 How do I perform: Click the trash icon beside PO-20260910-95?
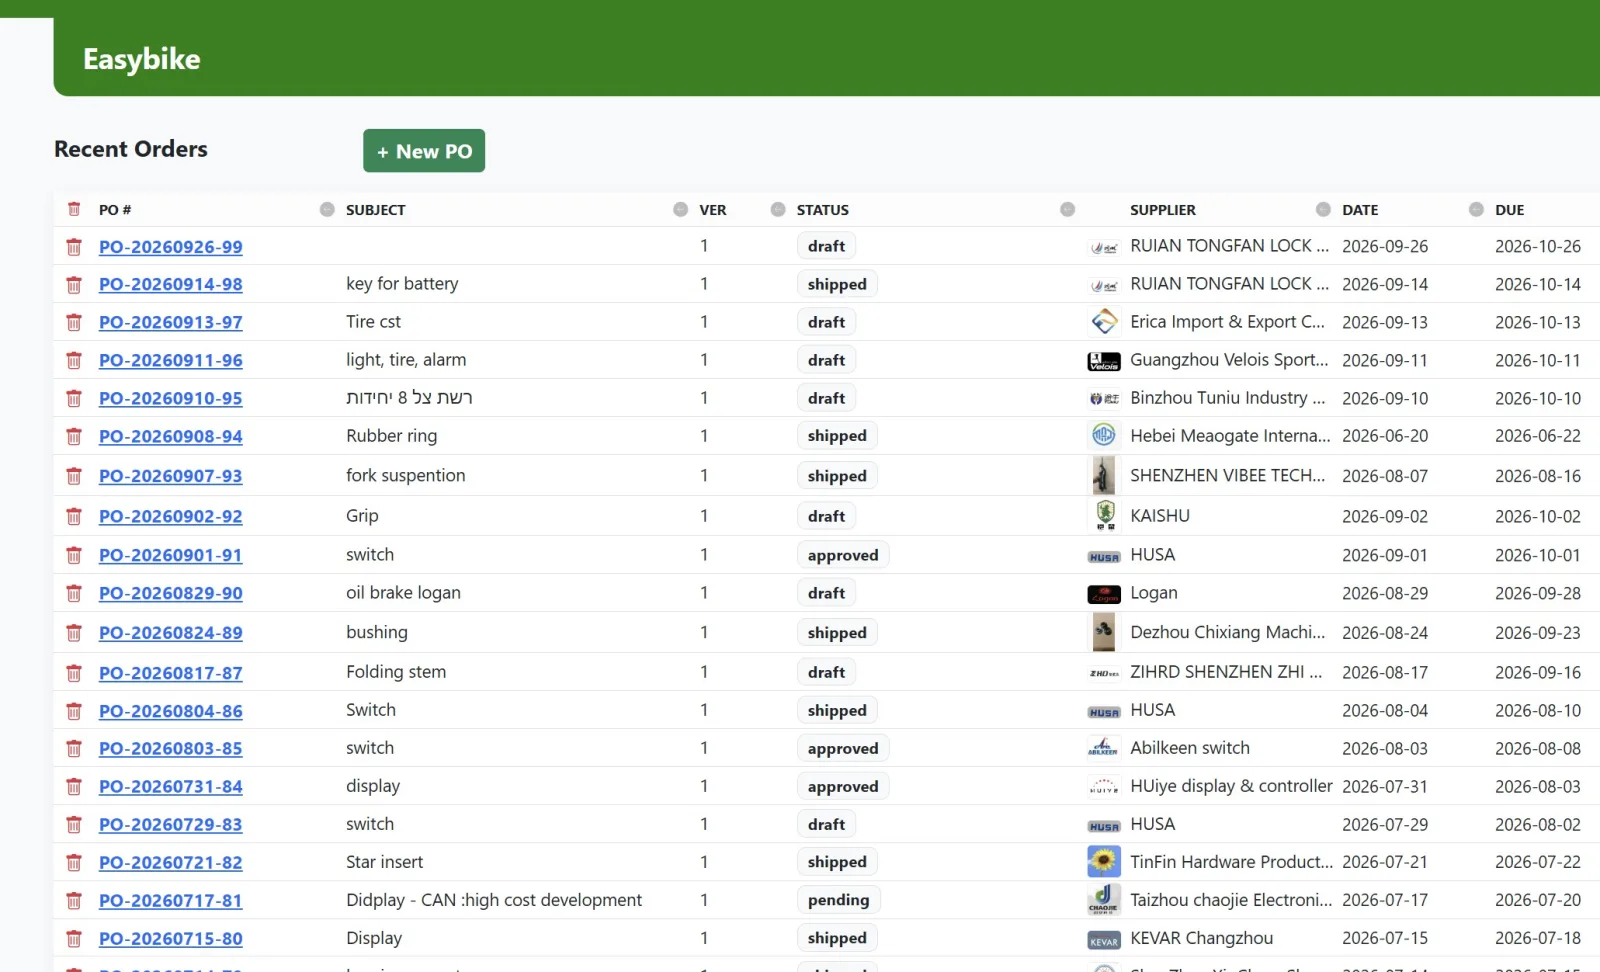(74, 399)
